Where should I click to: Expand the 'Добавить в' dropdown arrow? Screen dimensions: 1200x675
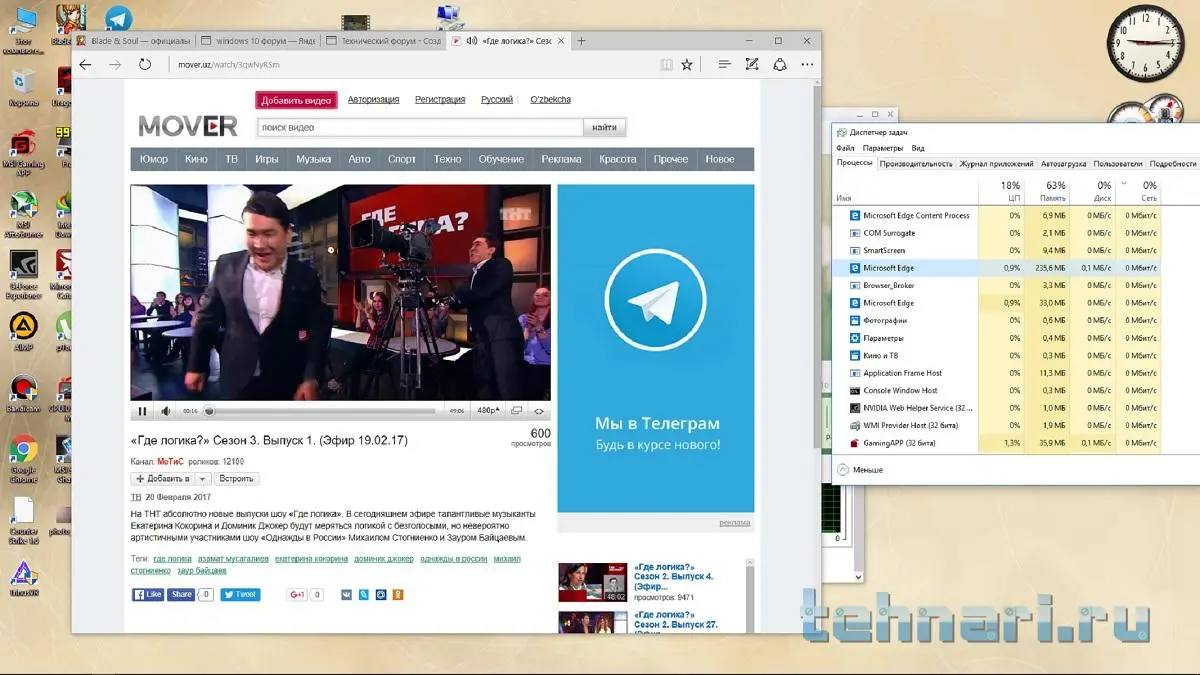point(203,479)
